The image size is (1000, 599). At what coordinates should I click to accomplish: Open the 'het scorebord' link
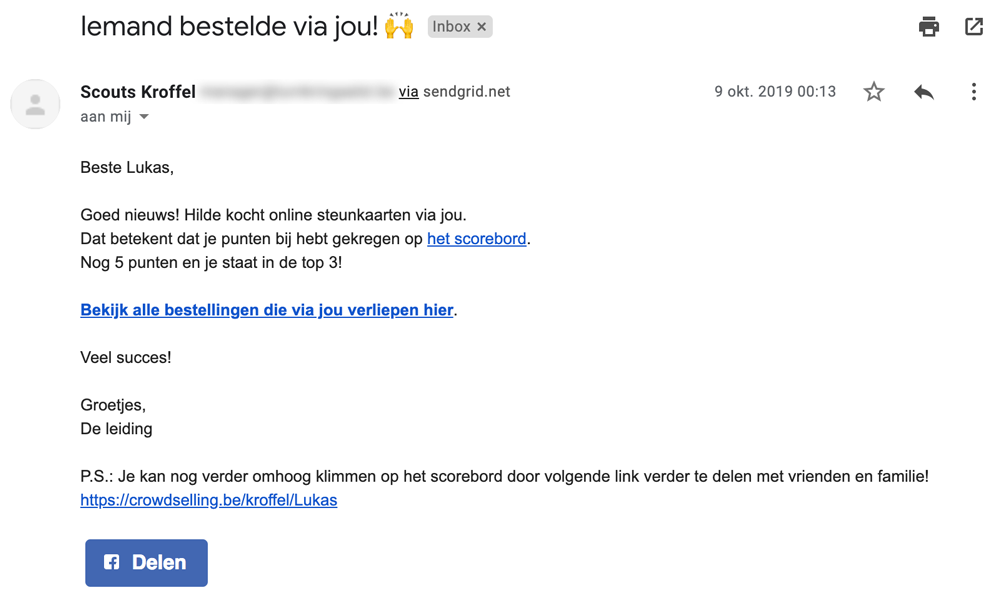pos(476,239)
